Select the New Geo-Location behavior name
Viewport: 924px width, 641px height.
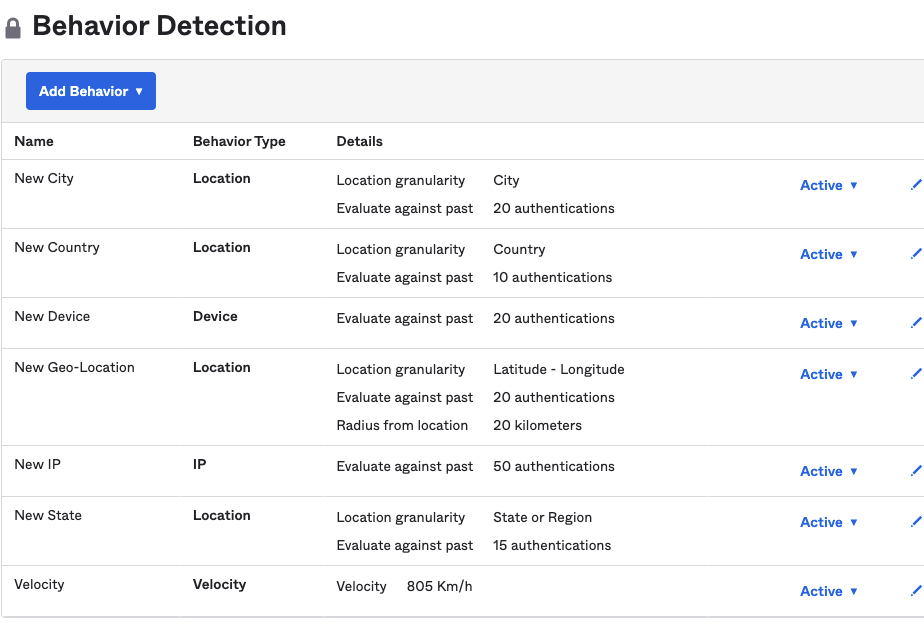pos(74,367)
